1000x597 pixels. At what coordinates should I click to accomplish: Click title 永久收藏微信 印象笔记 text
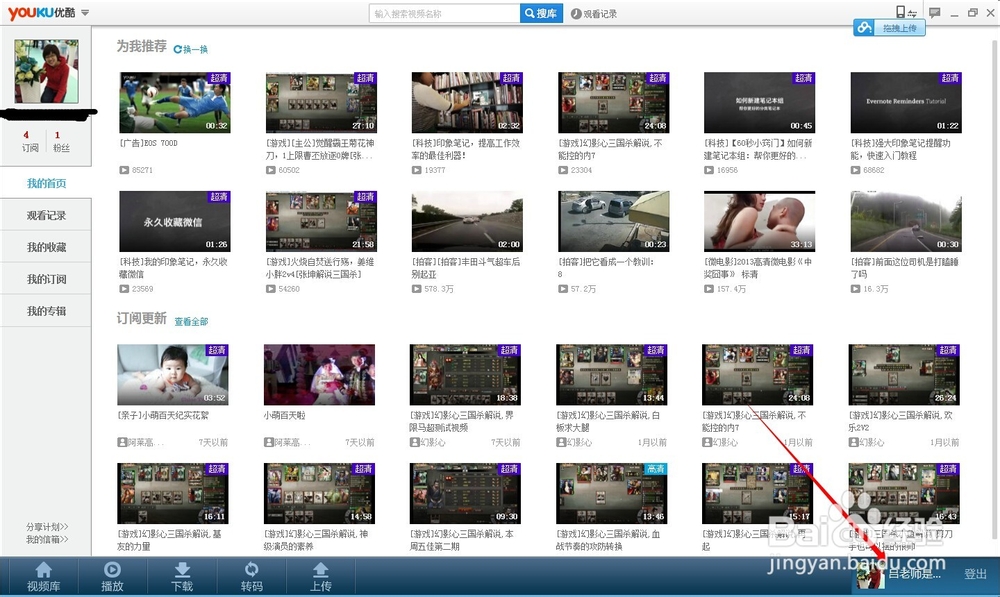(173, 268)
